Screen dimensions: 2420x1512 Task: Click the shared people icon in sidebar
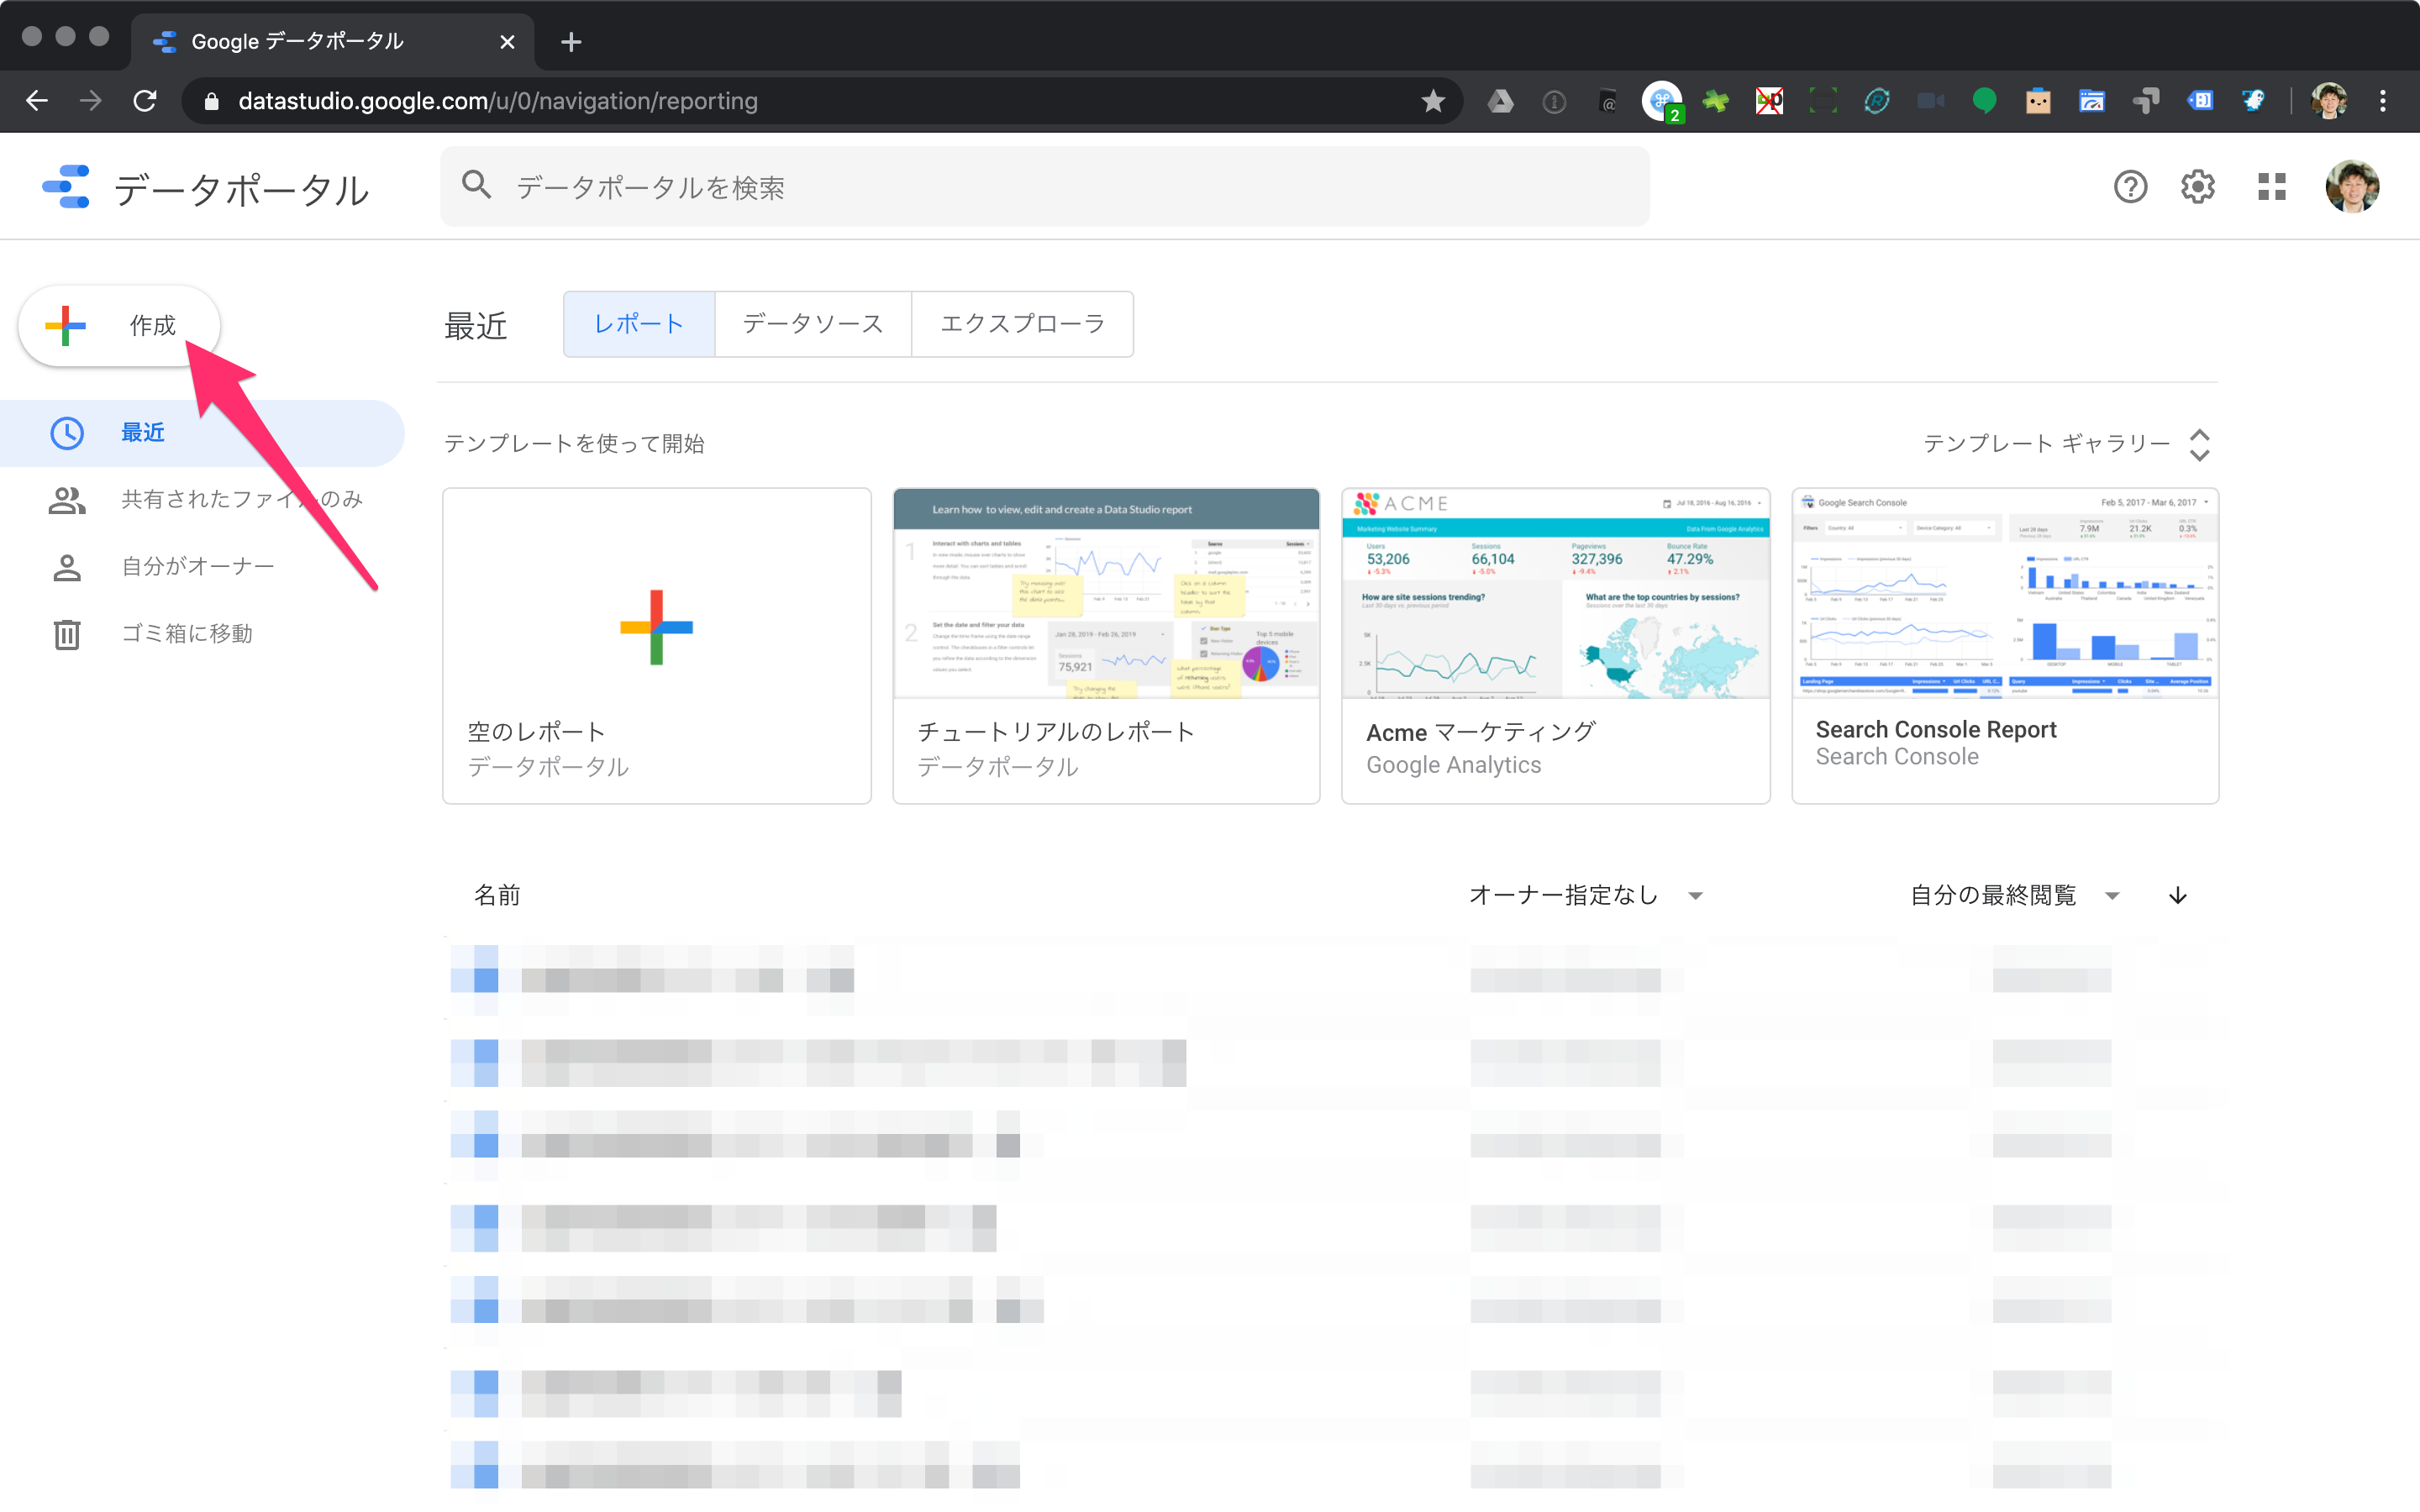67,500
